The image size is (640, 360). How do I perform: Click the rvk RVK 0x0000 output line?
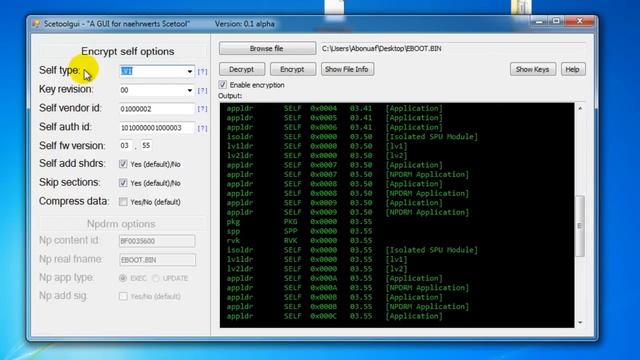click(x=299, y=240)
